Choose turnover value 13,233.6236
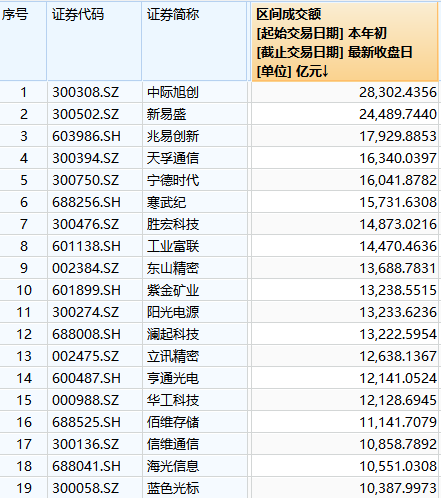Image resolution: width=441 pixels, height=498 pixels. tap(398, 312)
